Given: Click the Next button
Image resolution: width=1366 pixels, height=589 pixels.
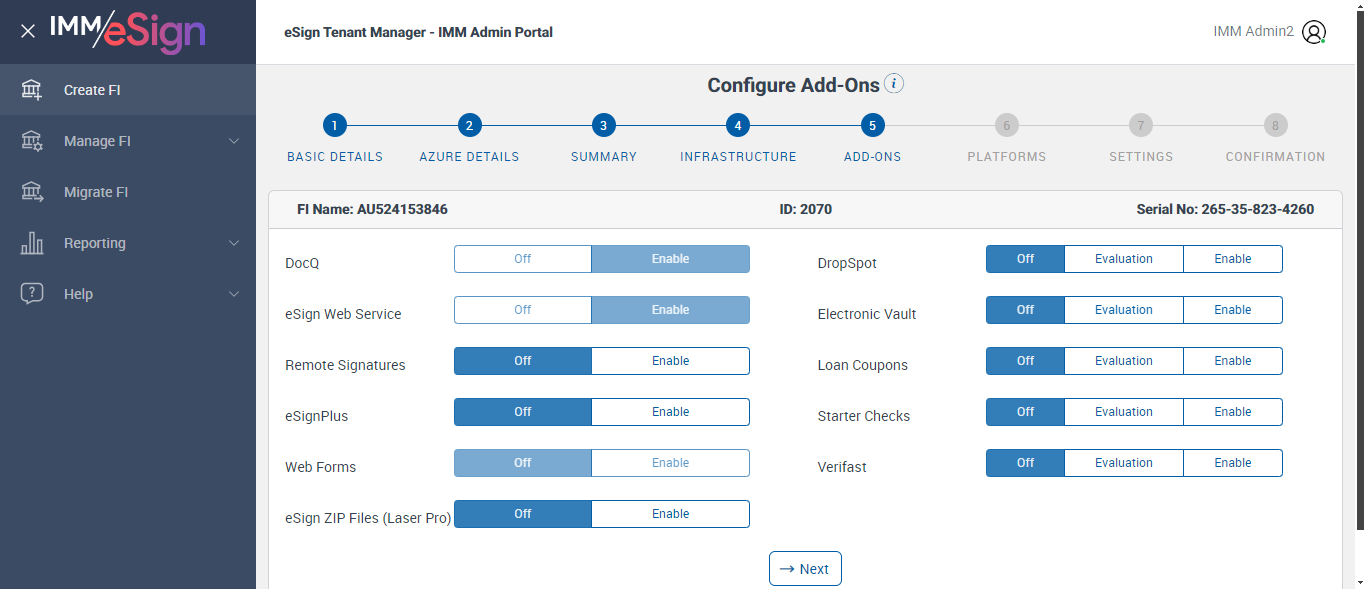Looking at the screenshot, I should click(805, 569).
